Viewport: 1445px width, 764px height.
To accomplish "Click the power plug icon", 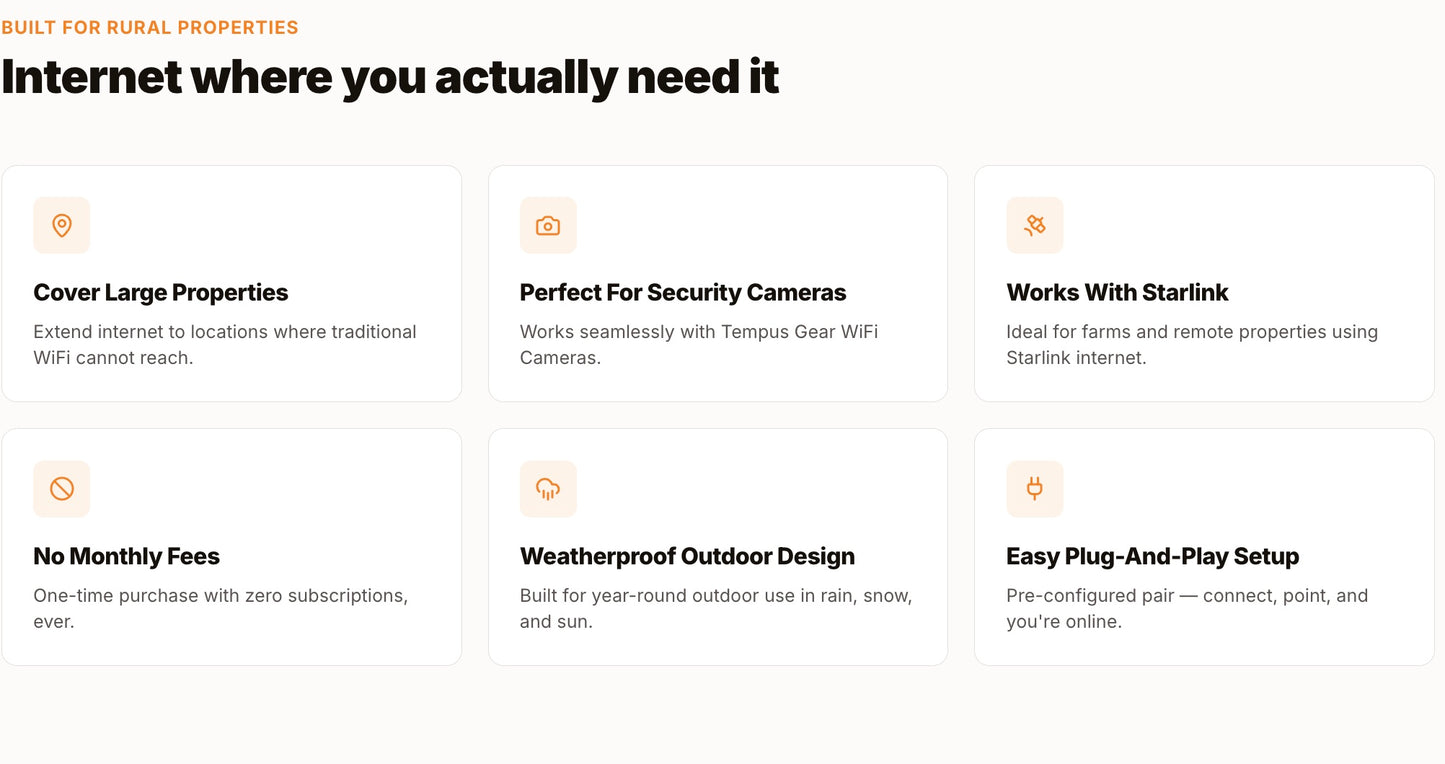I will coord(1035,489).
